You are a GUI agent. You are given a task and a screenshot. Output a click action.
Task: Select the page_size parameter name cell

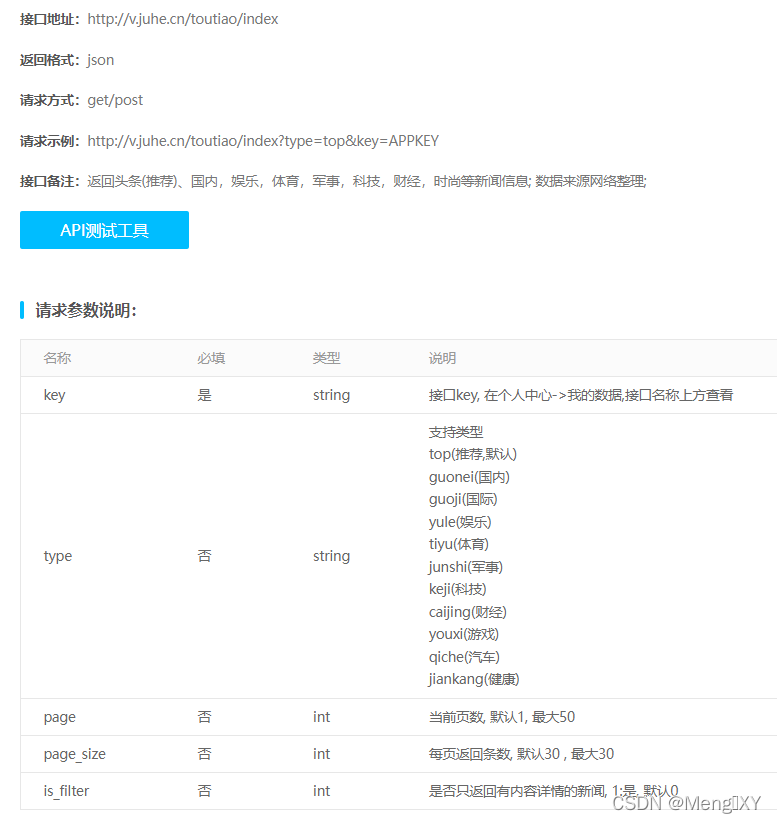[75, 754]
